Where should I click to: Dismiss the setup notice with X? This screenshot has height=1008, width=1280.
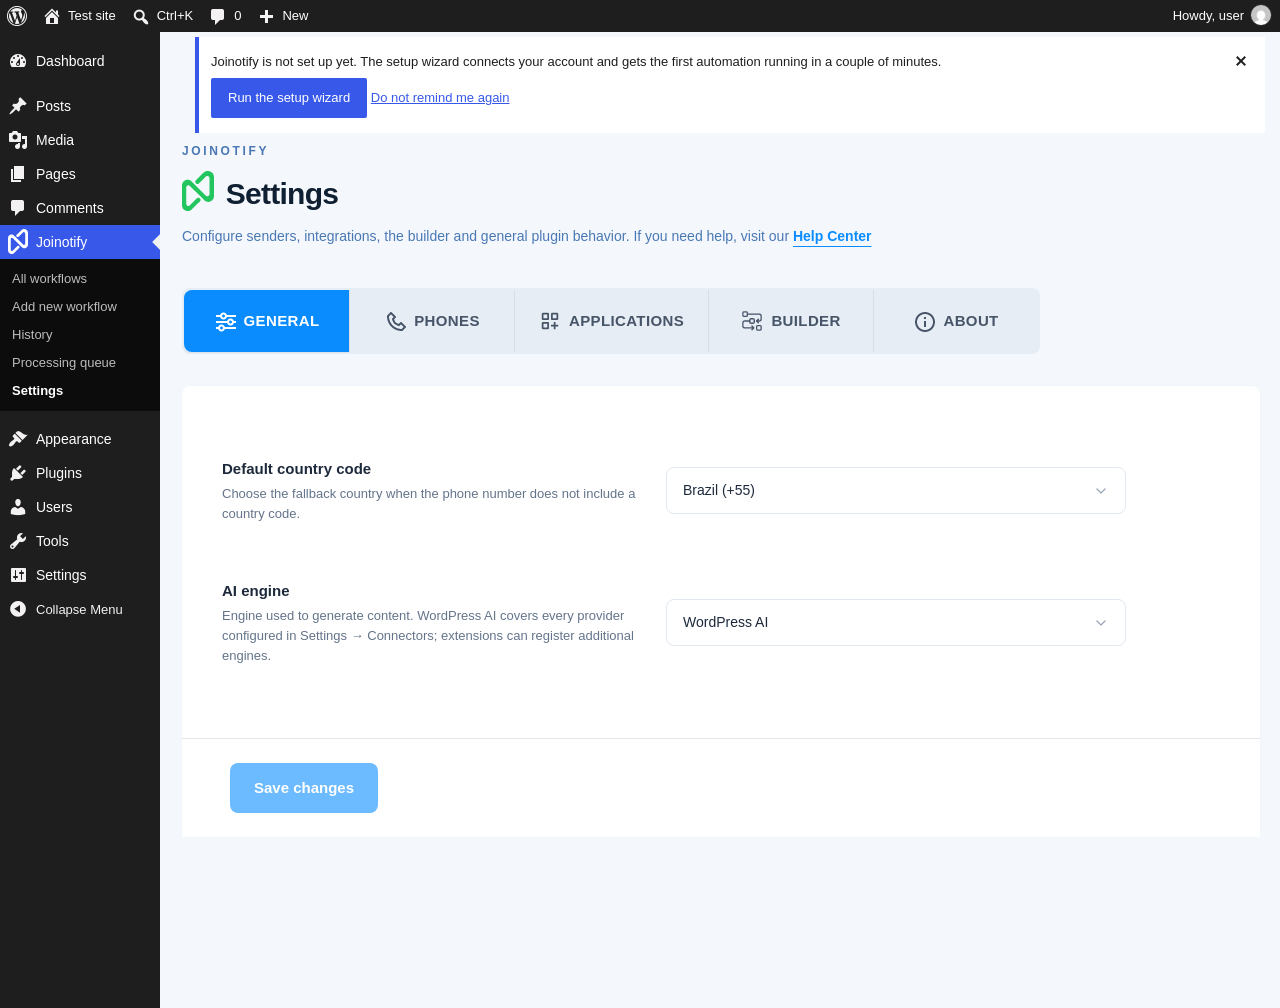(1241, 61)
